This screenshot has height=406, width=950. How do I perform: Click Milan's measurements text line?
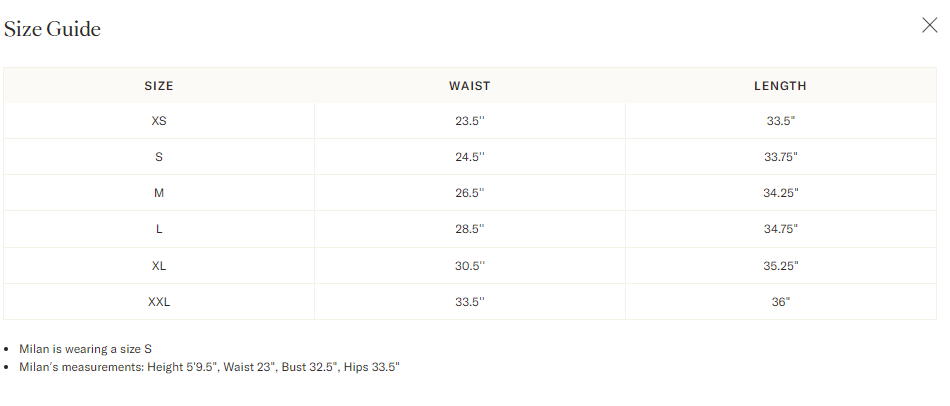point(210,367)
